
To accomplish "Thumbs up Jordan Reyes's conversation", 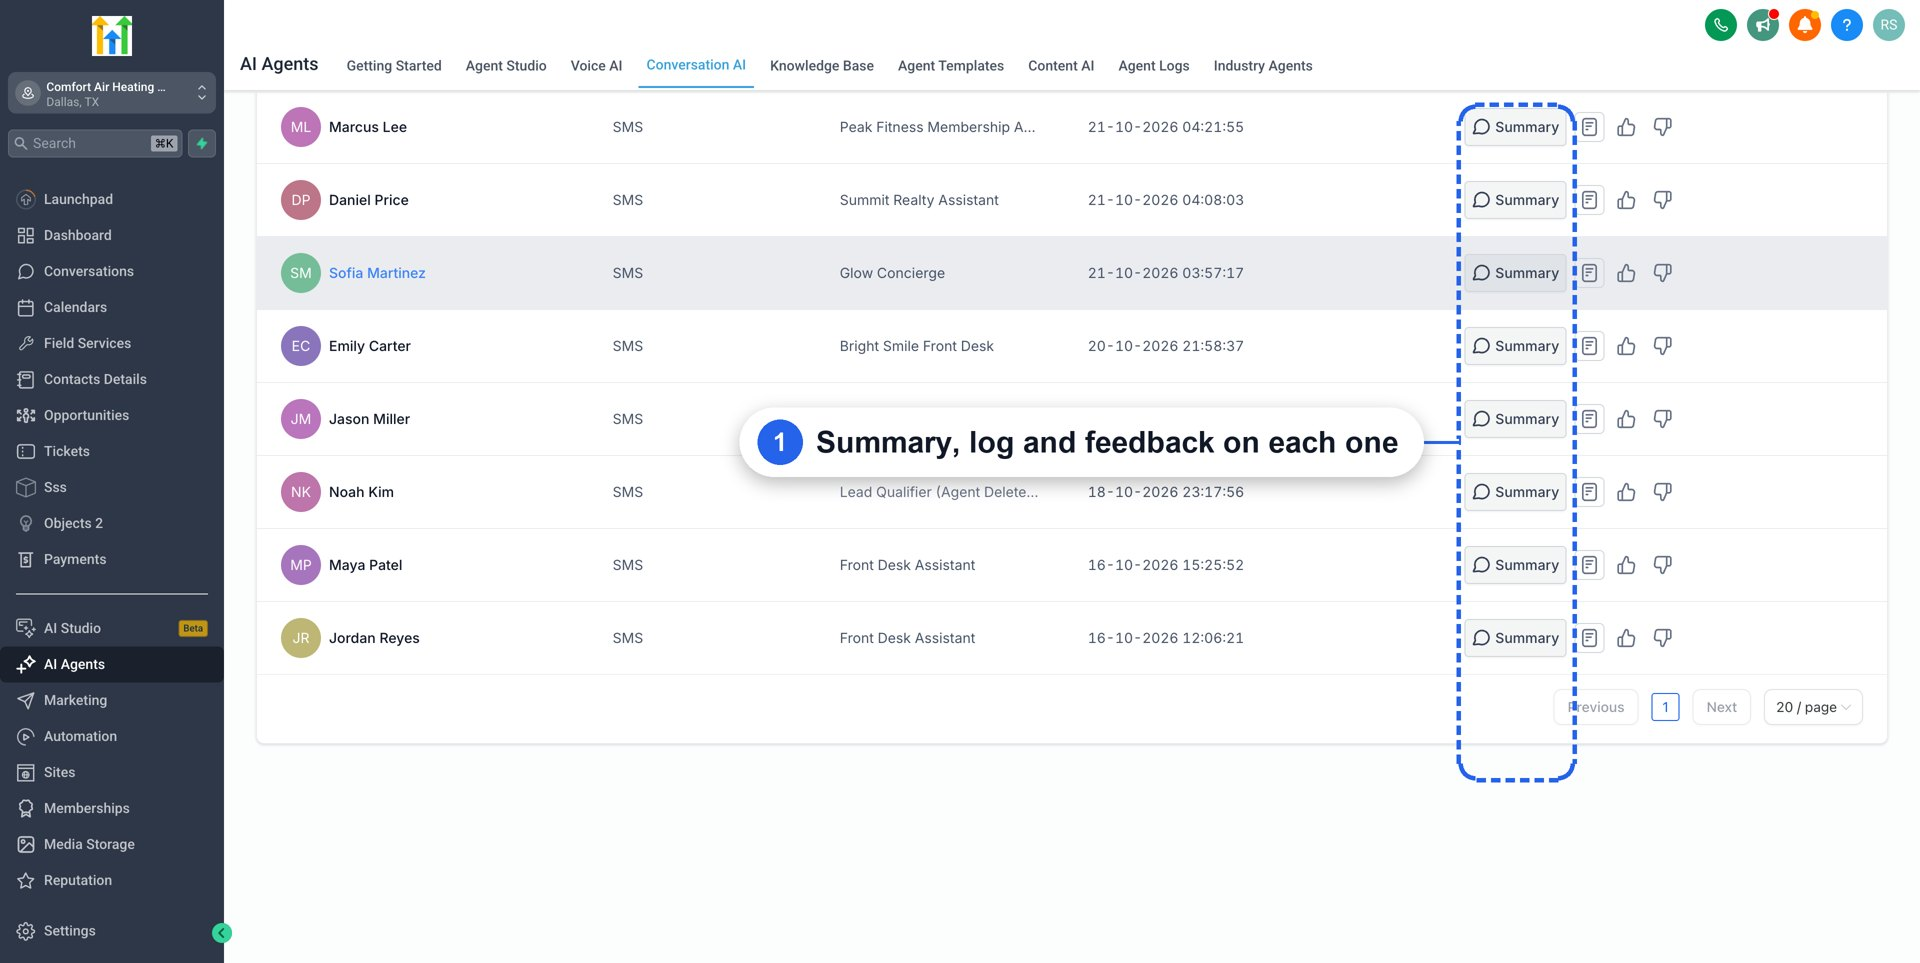I will point(1626,638).
